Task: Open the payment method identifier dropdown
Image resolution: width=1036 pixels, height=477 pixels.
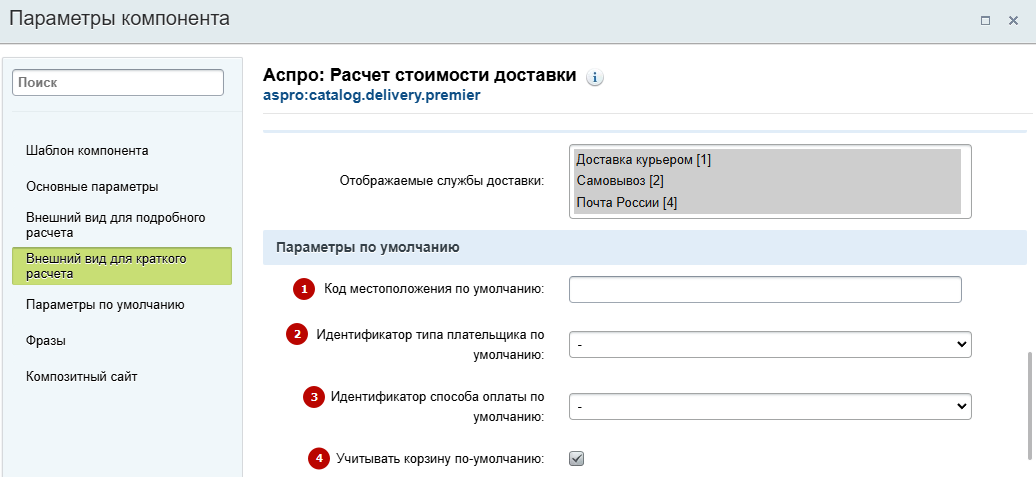Action: pos(770,407)
